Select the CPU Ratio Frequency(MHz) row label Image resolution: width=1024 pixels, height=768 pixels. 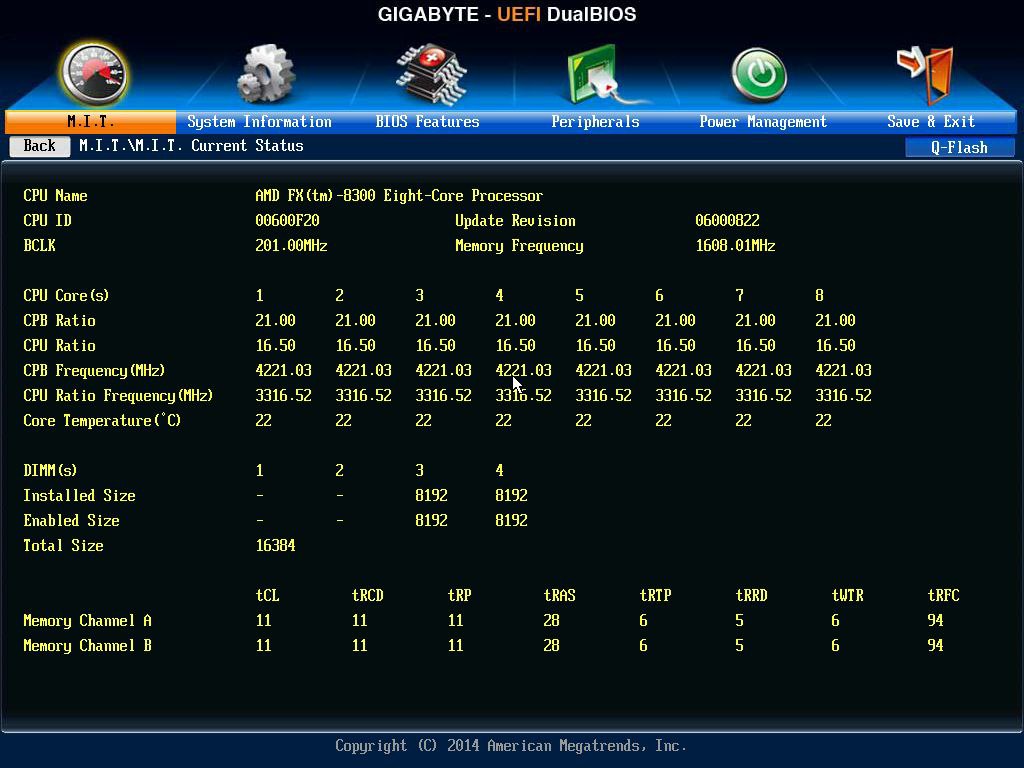118,396
